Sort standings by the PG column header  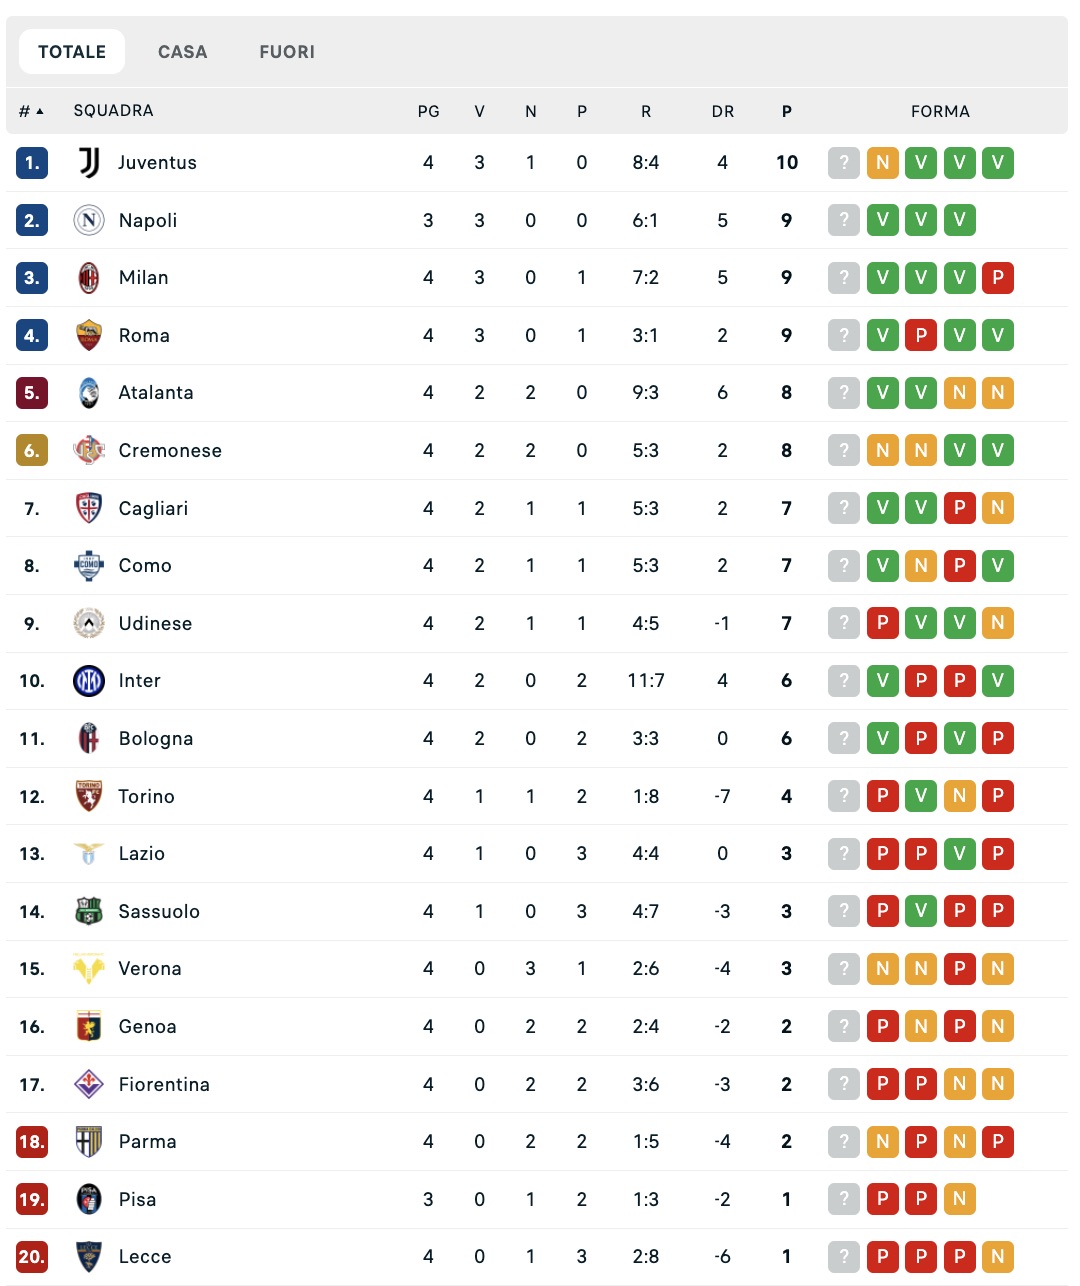pos(428,111)
